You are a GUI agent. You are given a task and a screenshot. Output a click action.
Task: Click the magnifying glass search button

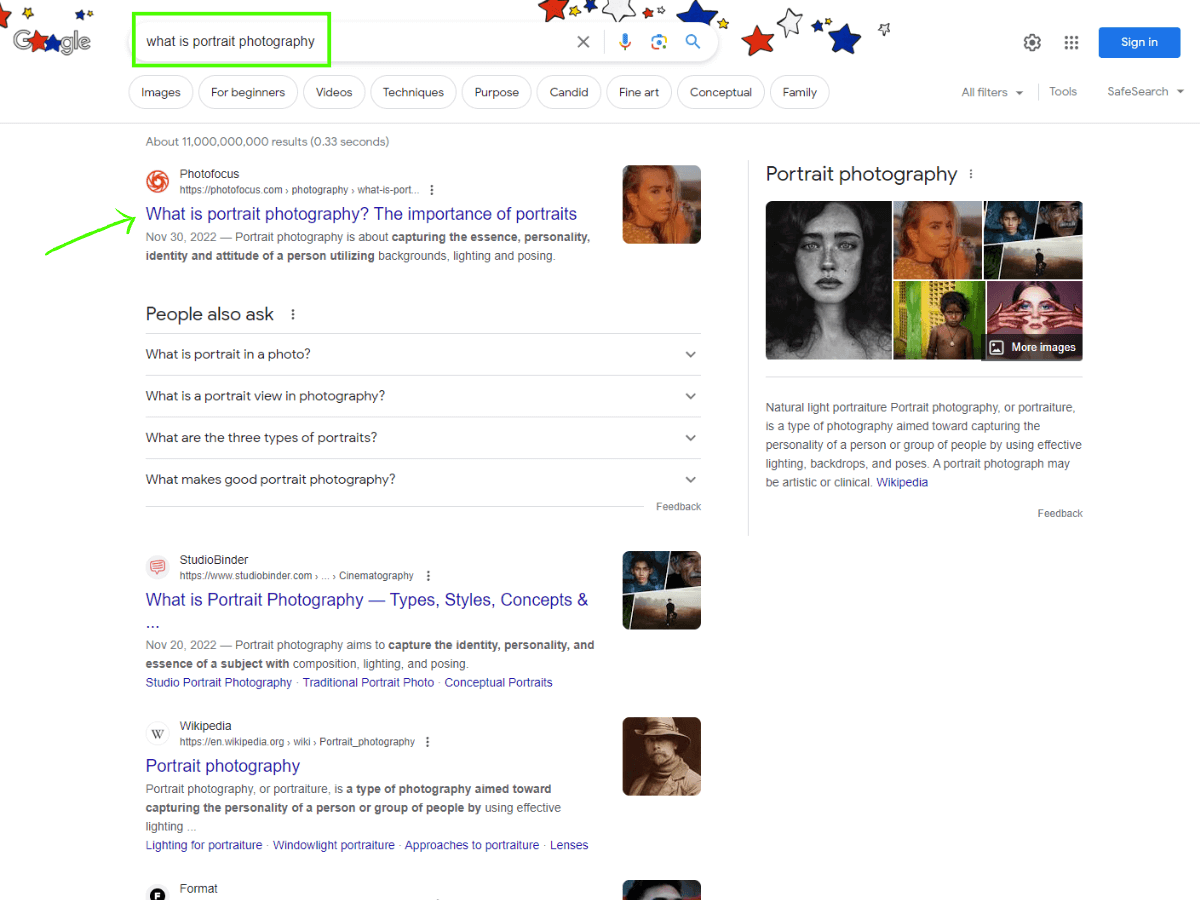click(692, 42)
